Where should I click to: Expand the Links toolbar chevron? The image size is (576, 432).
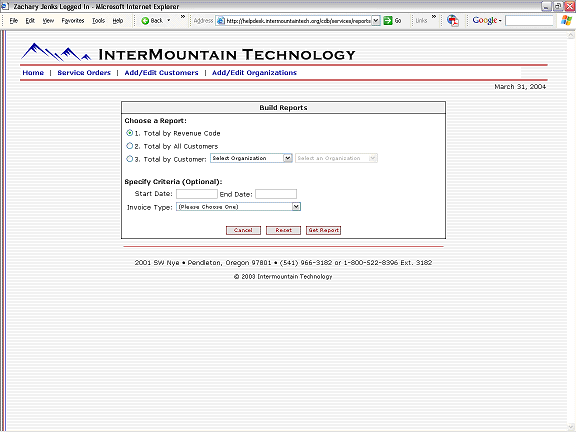(x=433, y=17)
